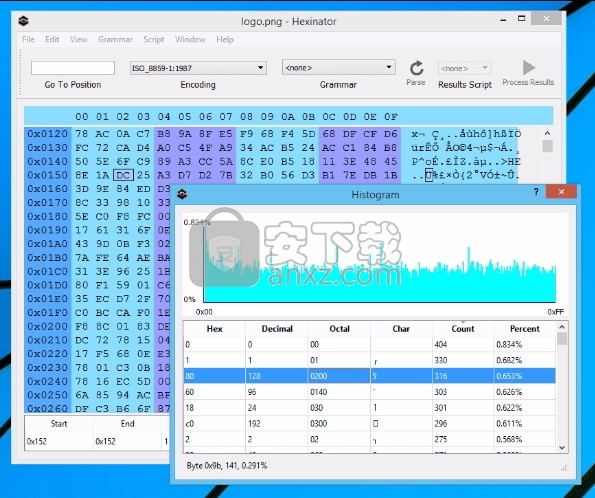595x498 pixels.
Task: Select histogram row with hex 60
Action: point(370,392)
